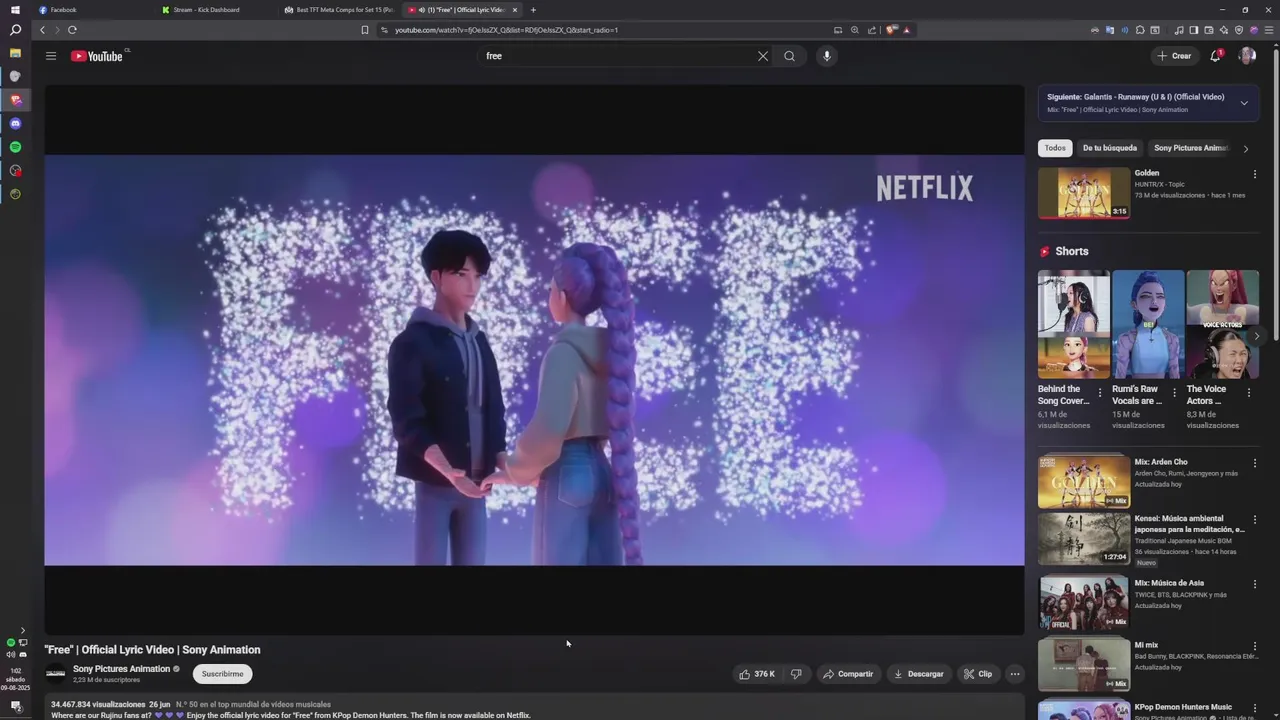Go back with the browser arrow
The height and width of the screenshot is (720, 1280).
coord(42,30)
